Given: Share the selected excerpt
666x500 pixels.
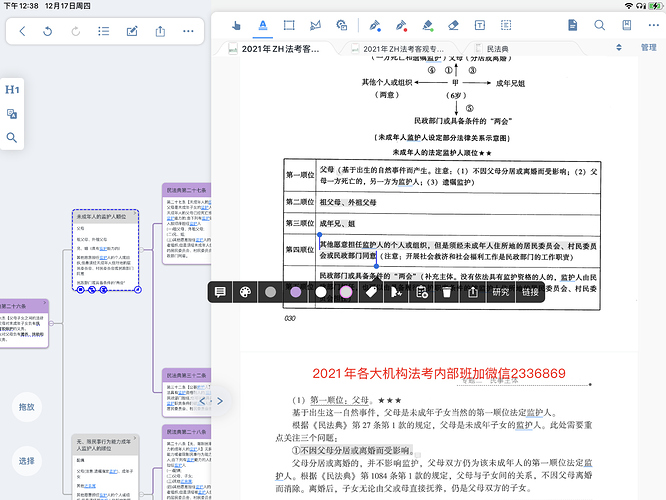Looking at the screenshot, I should (x=473, y=292).
